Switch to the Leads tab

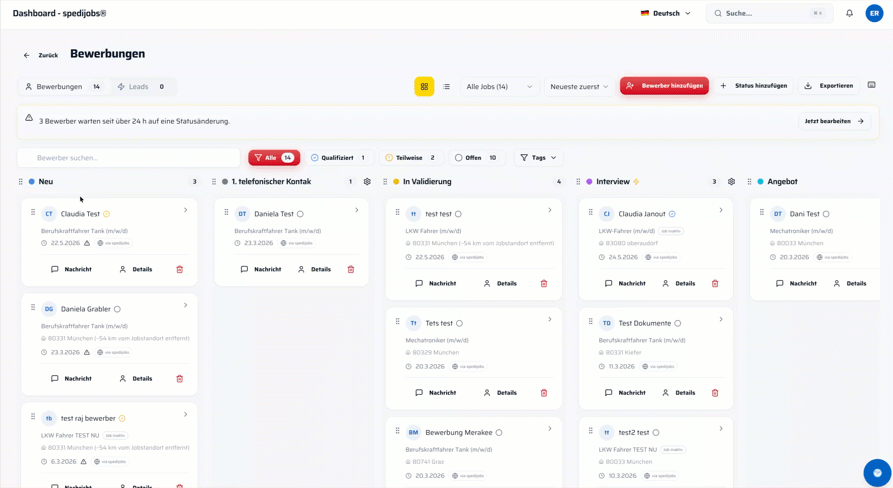pos(141,87)
